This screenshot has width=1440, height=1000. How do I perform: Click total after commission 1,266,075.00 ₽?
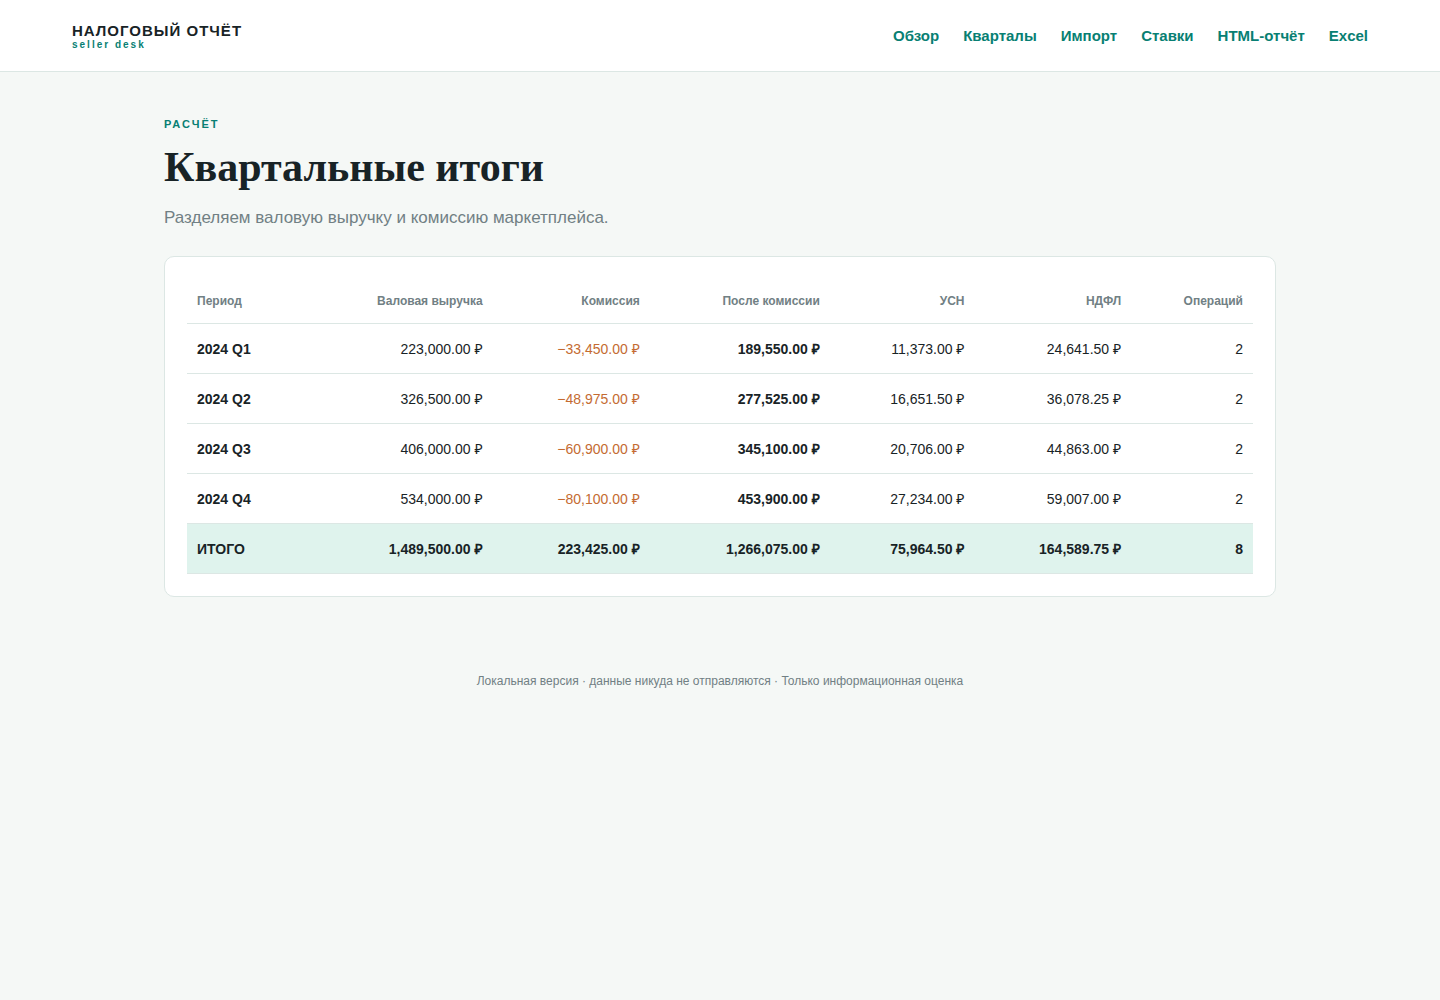pos(772,549)
